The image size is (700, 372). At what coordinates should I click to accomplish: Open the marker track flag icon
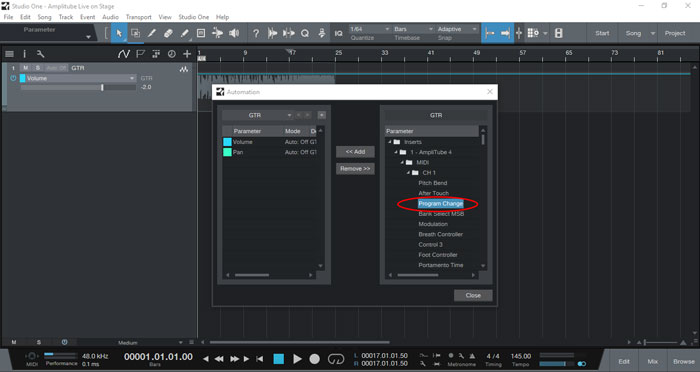coord(141,54)
